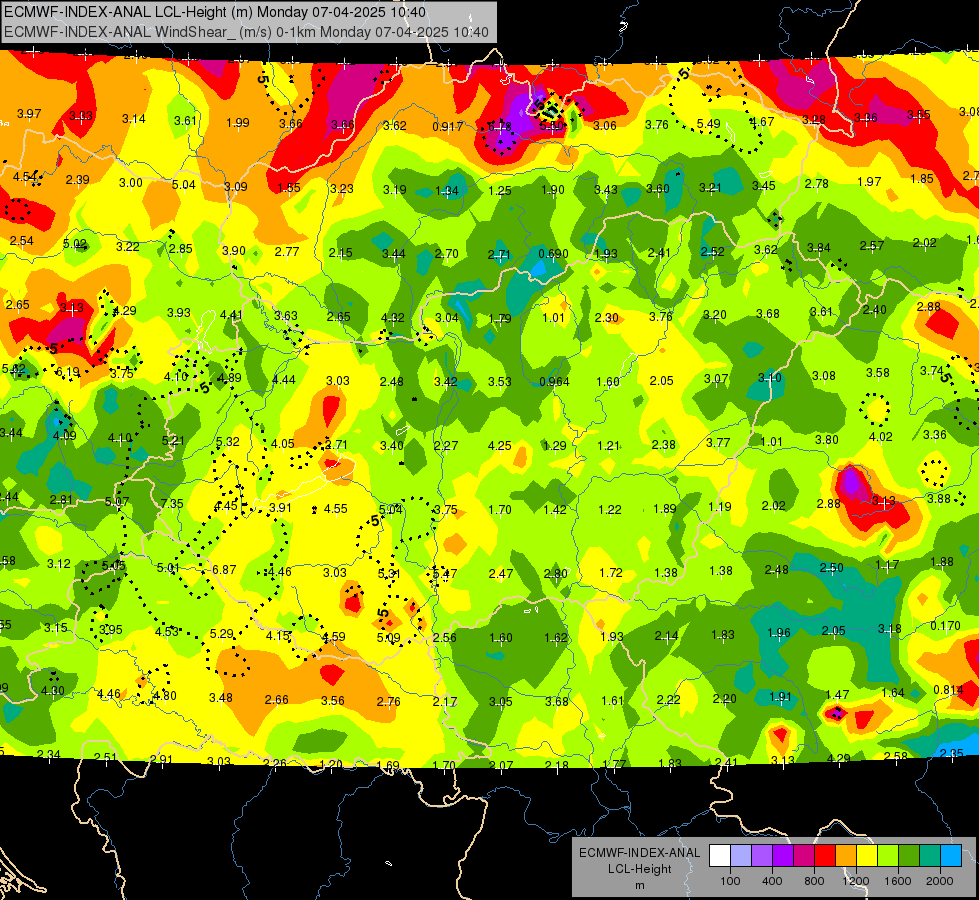This screenshot has width=979, height=900.
Task: Click the wind shear value 0.917
Action: [448, 127]
